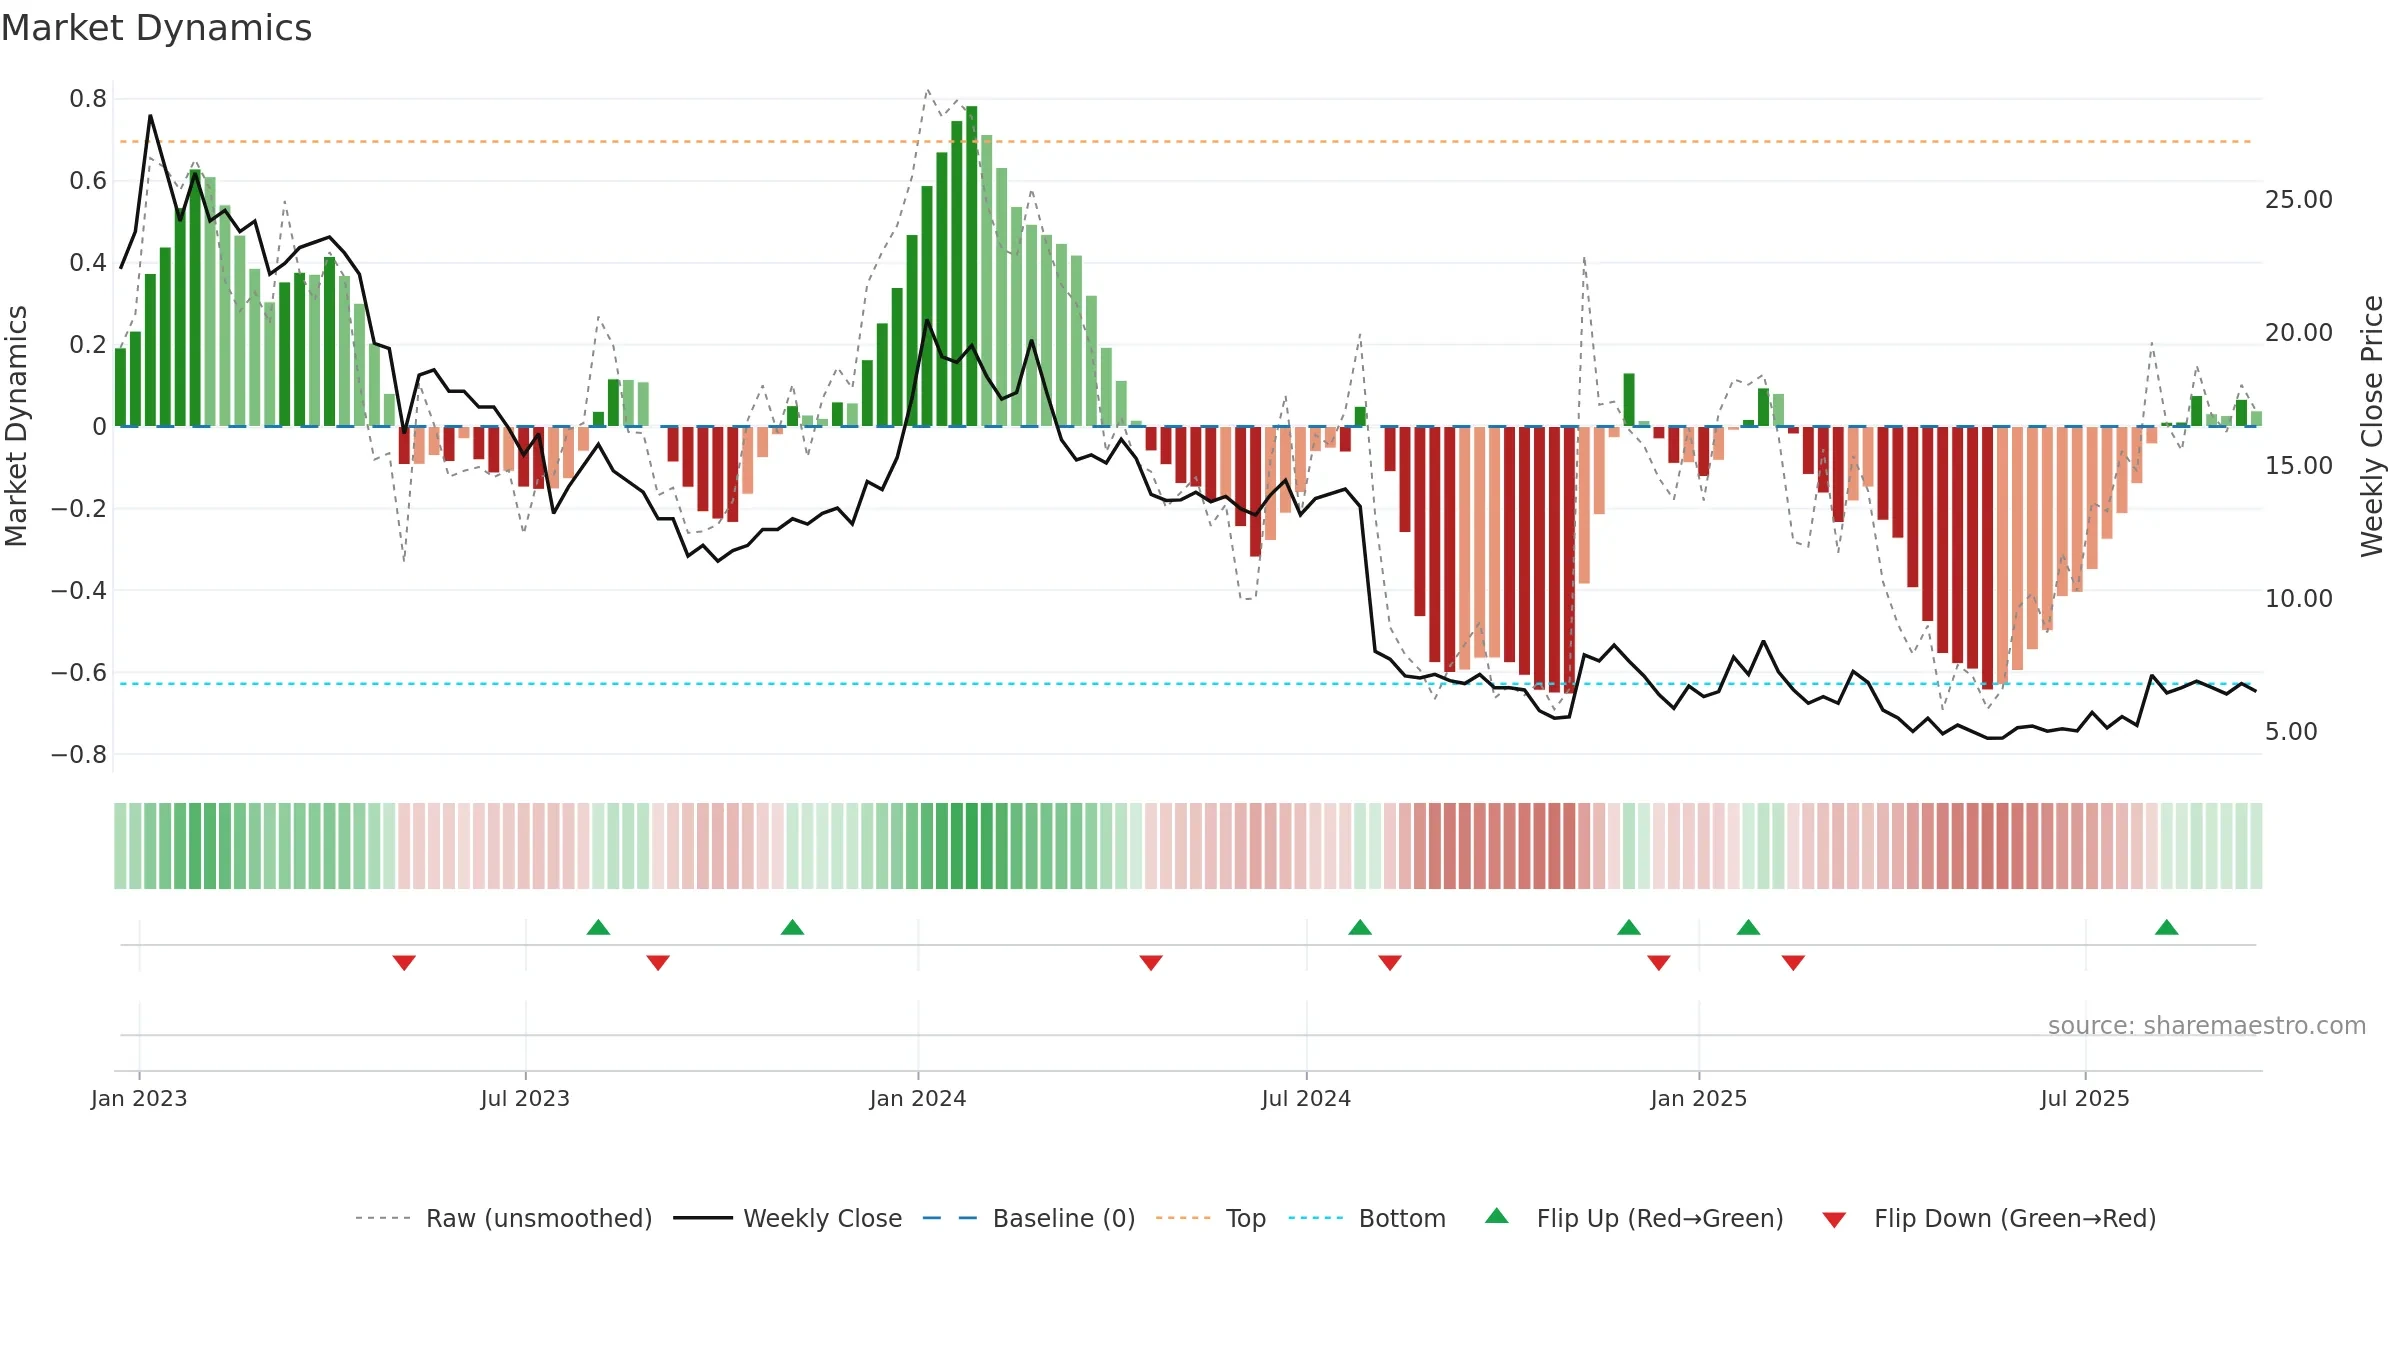Toggle the Flip Down (Green→Red) legend entry
Screen dimensions: 2400x1350
click(1989, 1218)
